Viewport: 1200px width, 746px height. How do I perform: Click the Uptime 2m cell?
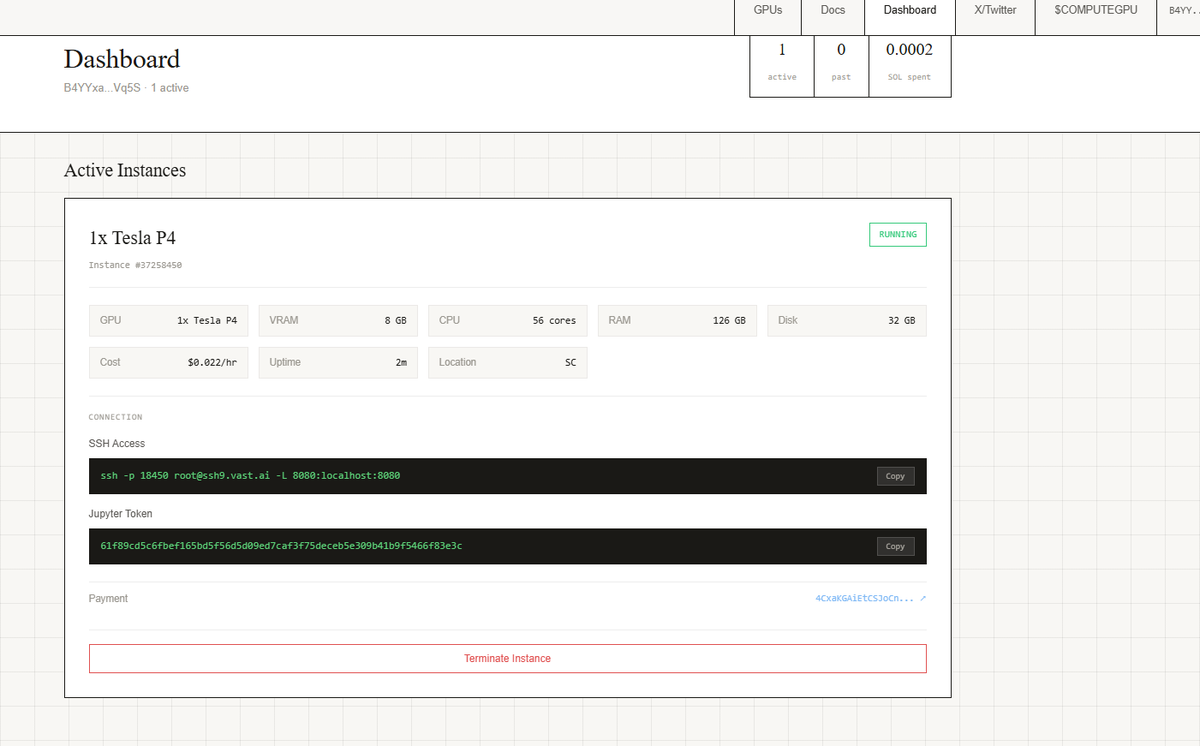[338, 362]
